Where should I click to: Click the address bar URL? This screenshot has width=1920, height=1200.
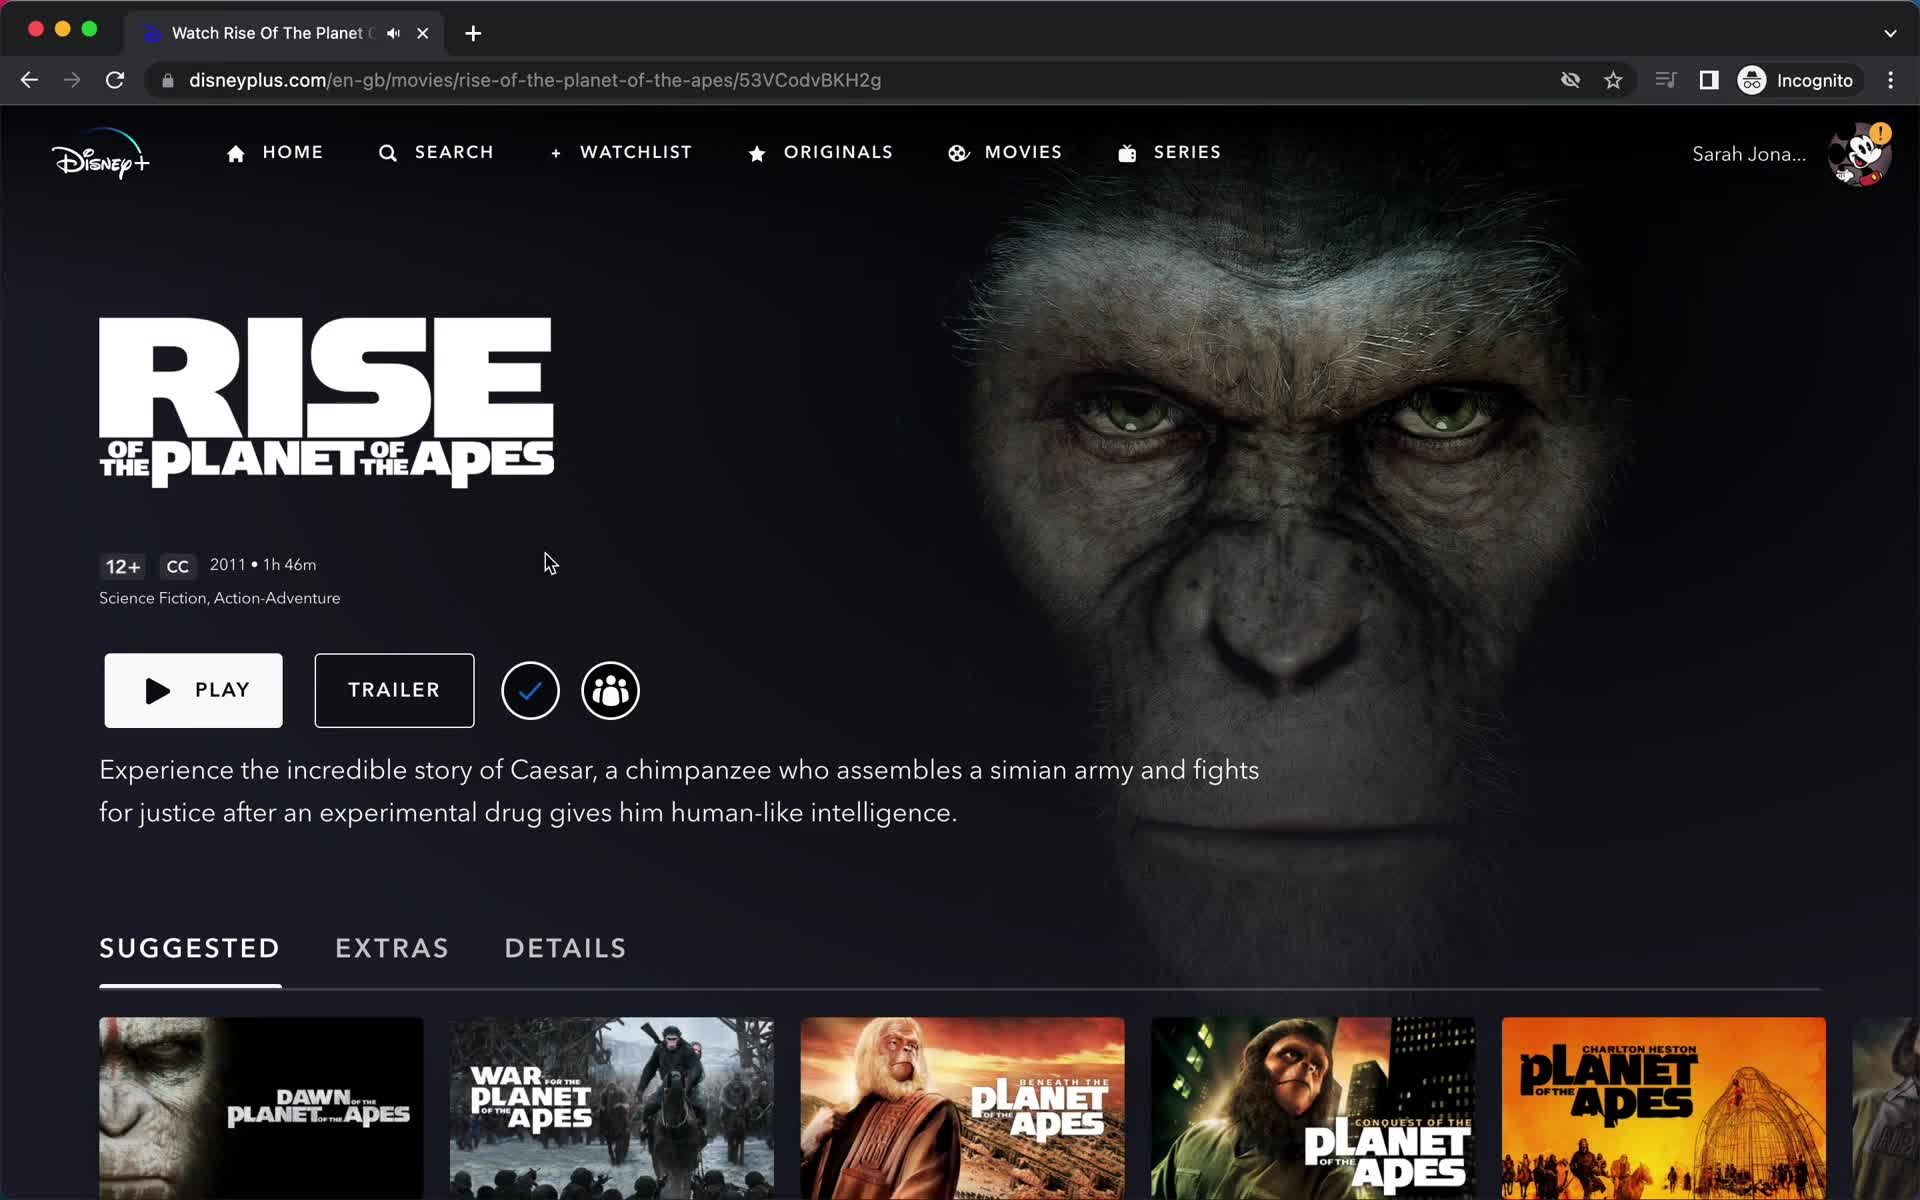tap(535, 80)
